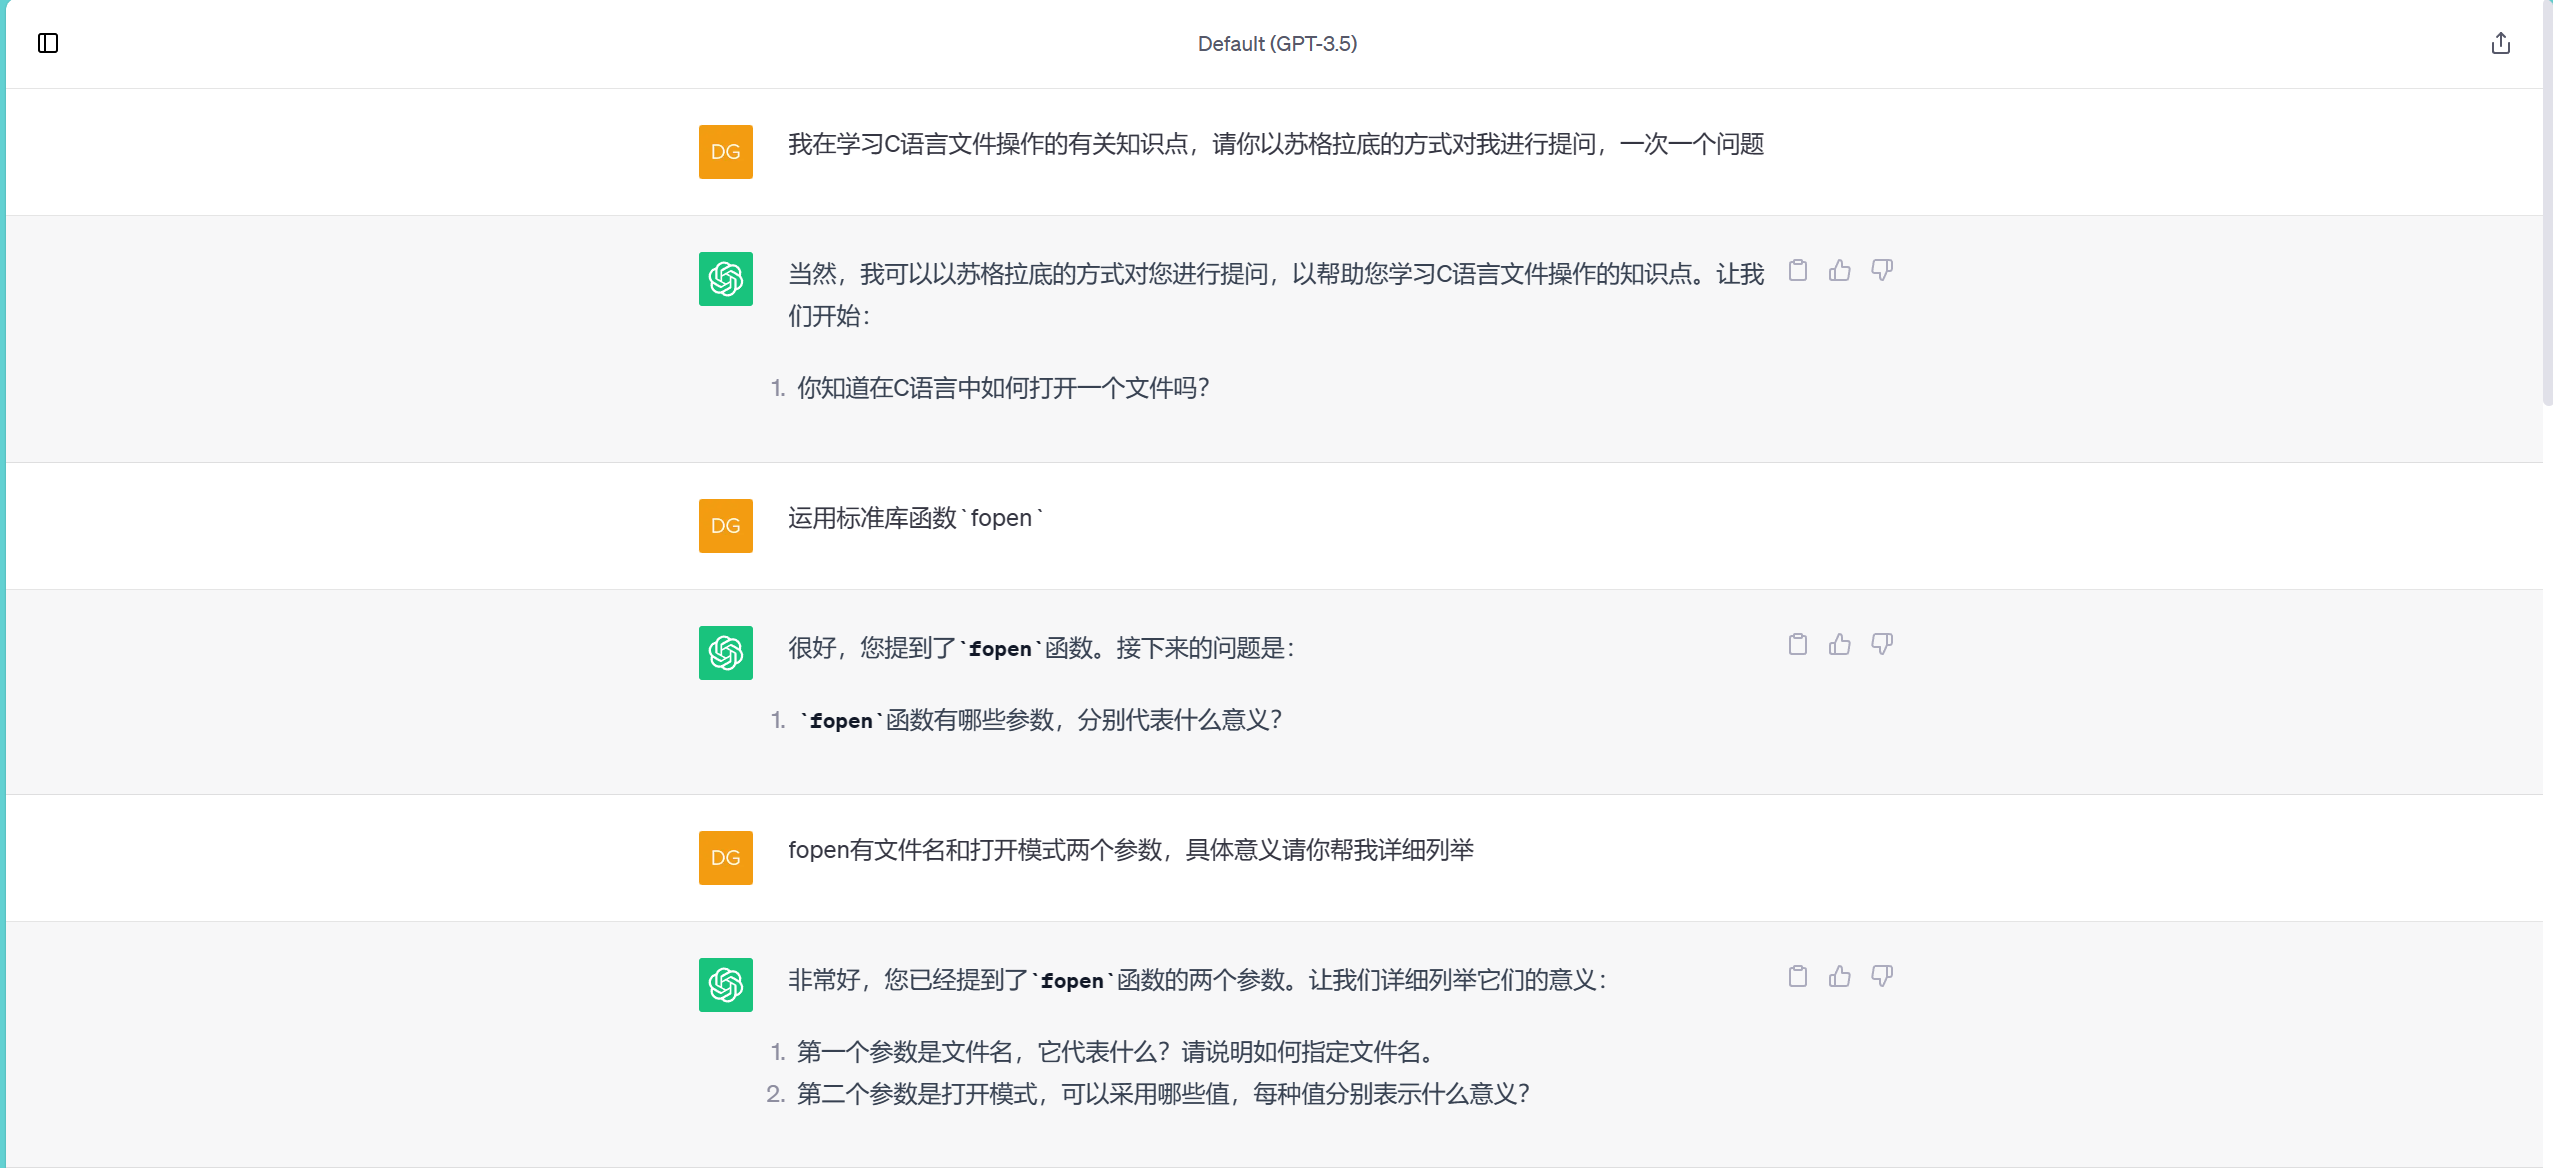Click the first ChatGPT logo avatar
The image size is (2553, 1168).
tap(725, 279)
